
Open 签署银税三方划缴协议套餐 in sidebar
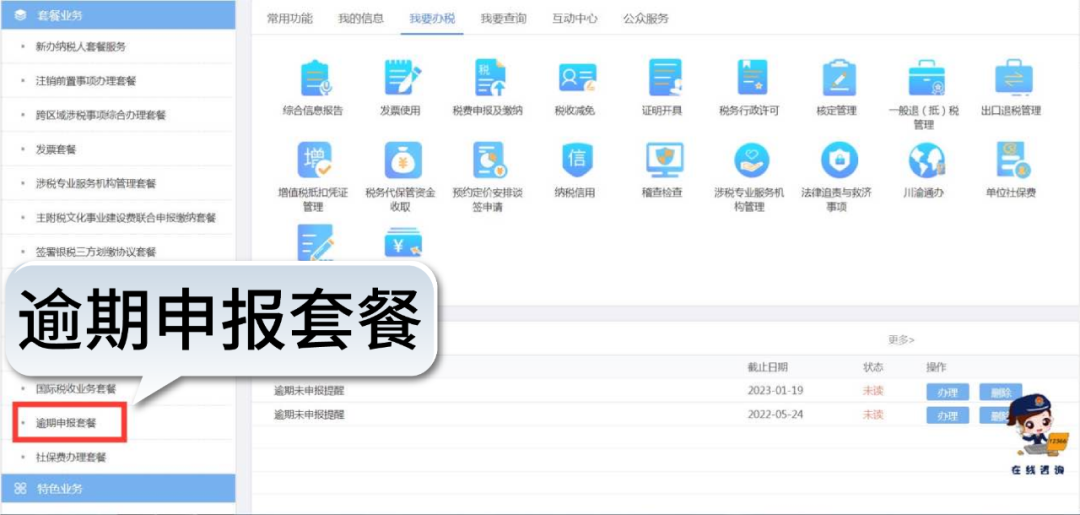[x=96, y=252]
